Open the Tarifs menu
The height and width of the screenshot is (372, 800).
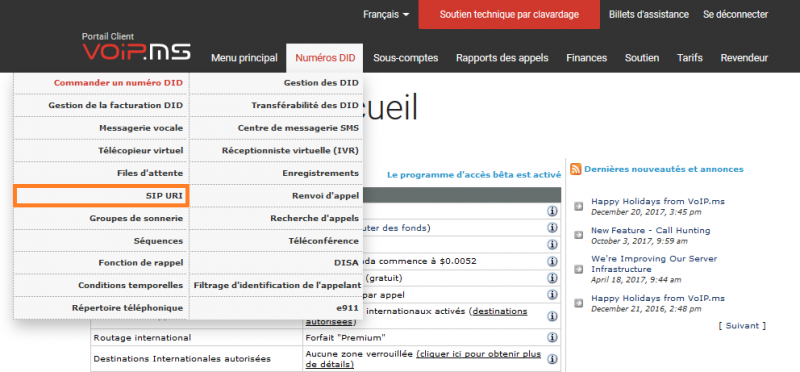click(x=689, y=58)
